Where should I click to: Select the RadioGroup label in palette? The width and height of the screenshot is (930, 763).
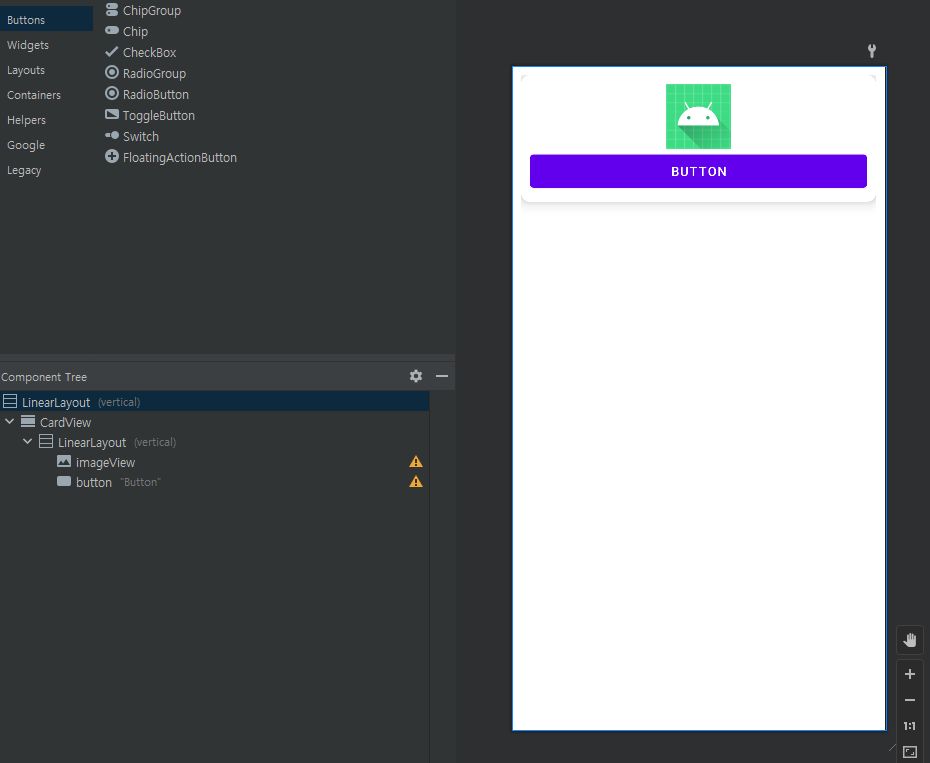[154, 74]
